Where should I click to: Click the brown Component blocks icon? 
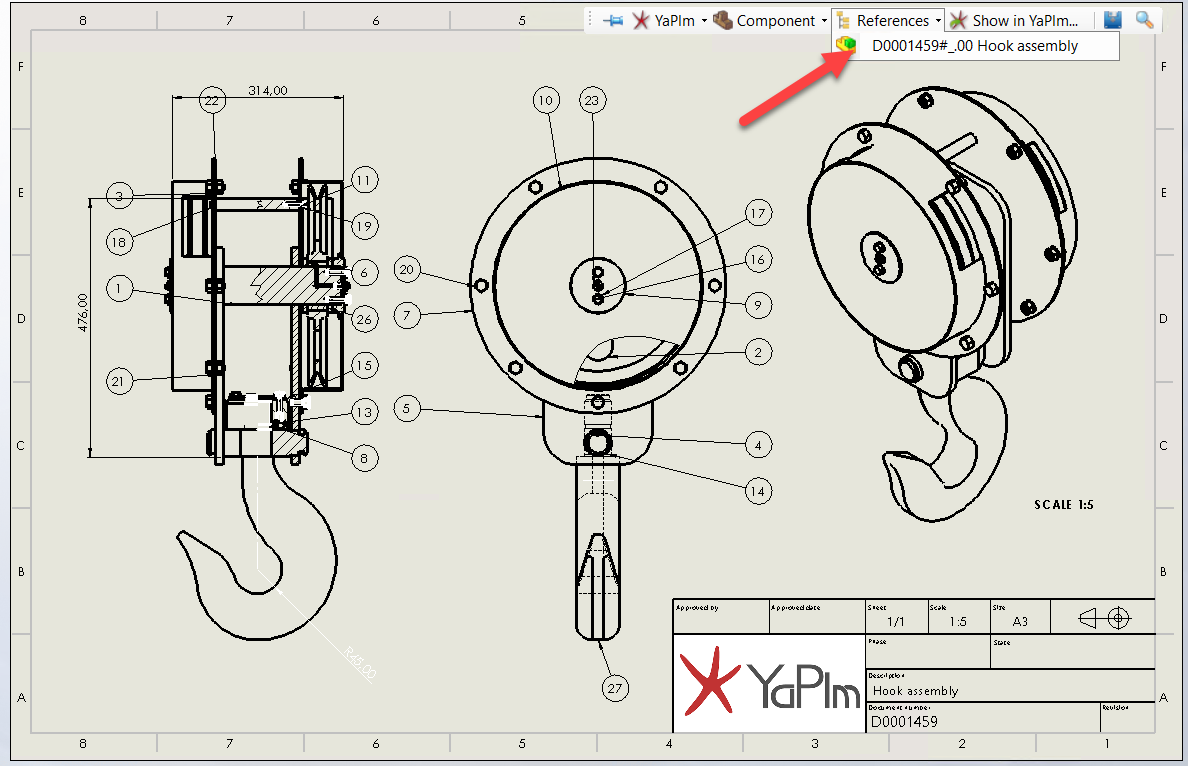722,21
